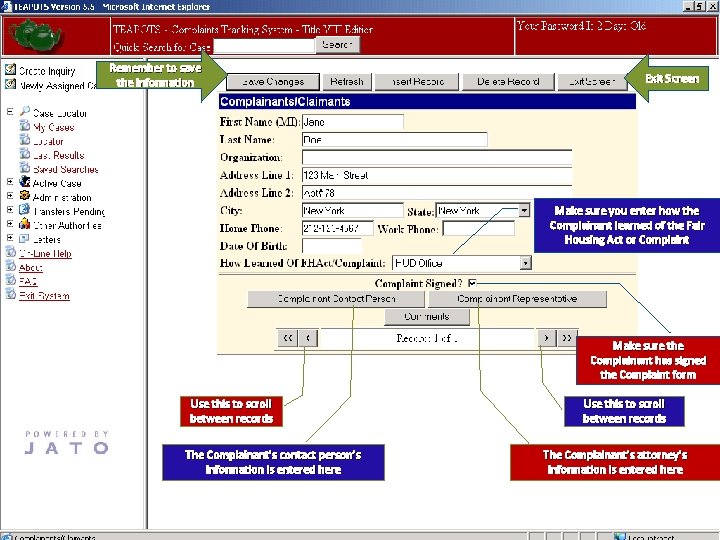Select Locator under Case Locator
This screenshot has height=540, width=720.
coord(48,141)
